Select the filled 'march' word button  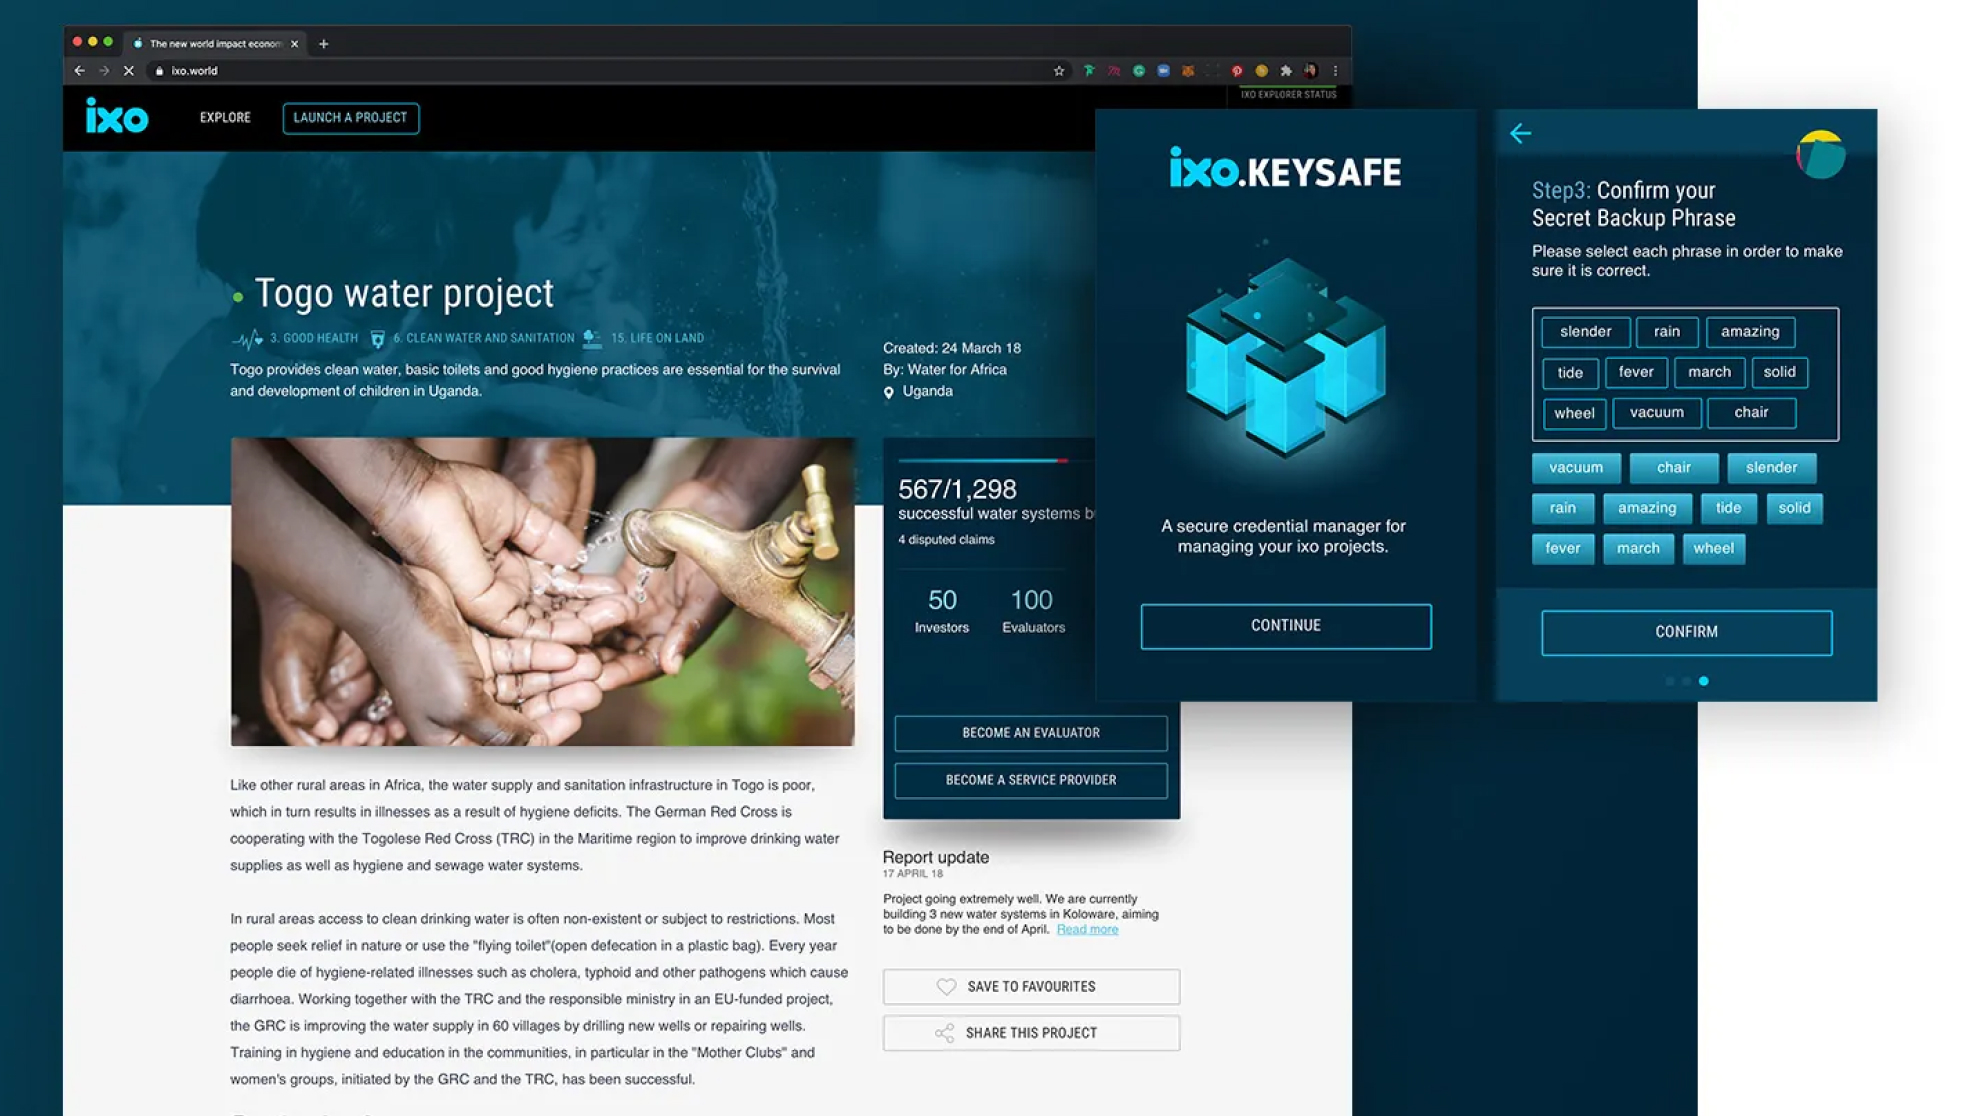1638,549
